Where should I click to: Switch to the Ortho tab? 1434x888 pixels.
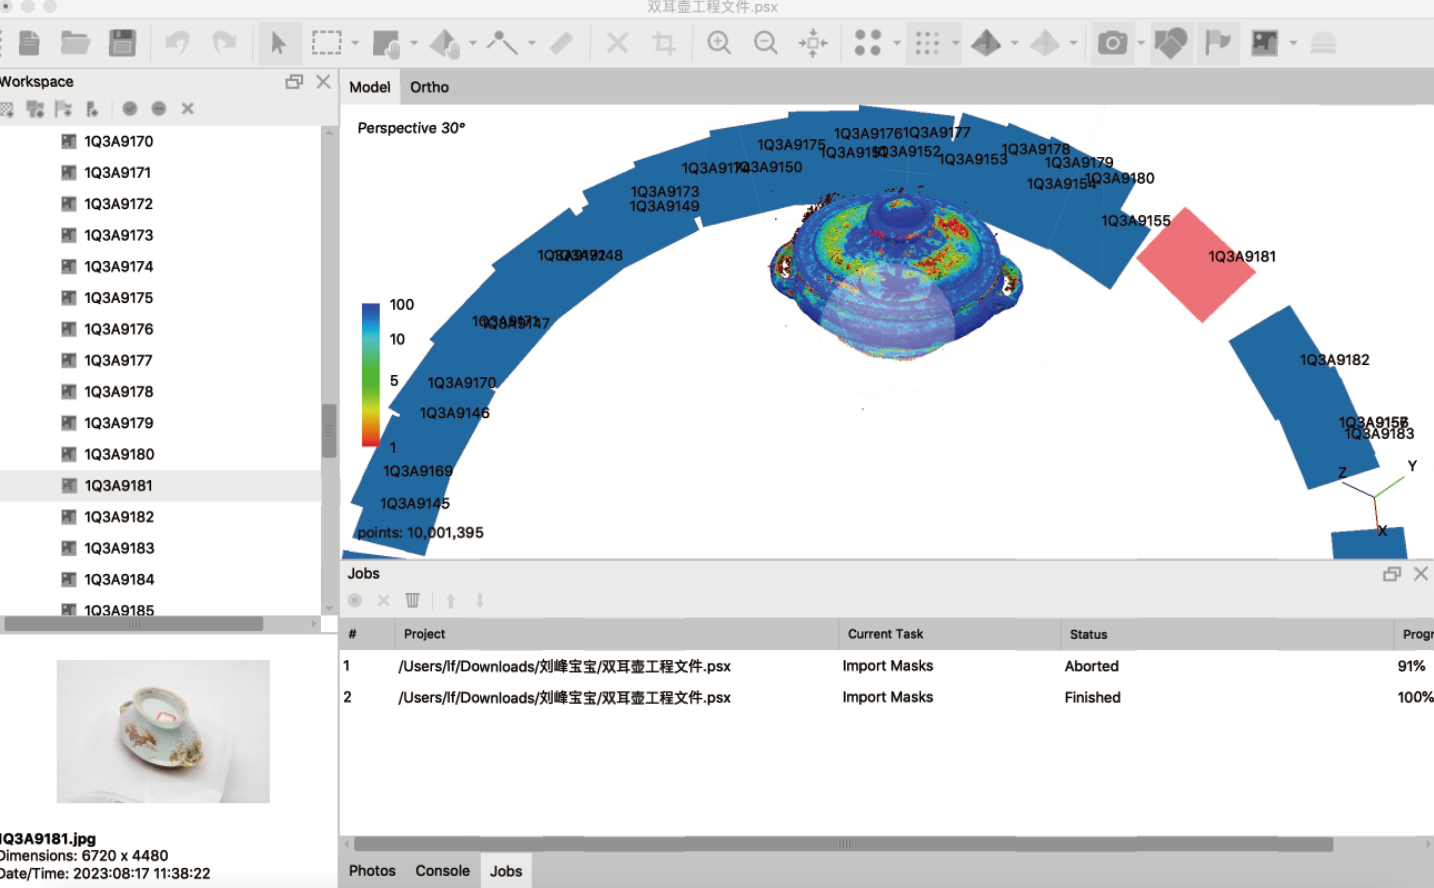point(429,87)
